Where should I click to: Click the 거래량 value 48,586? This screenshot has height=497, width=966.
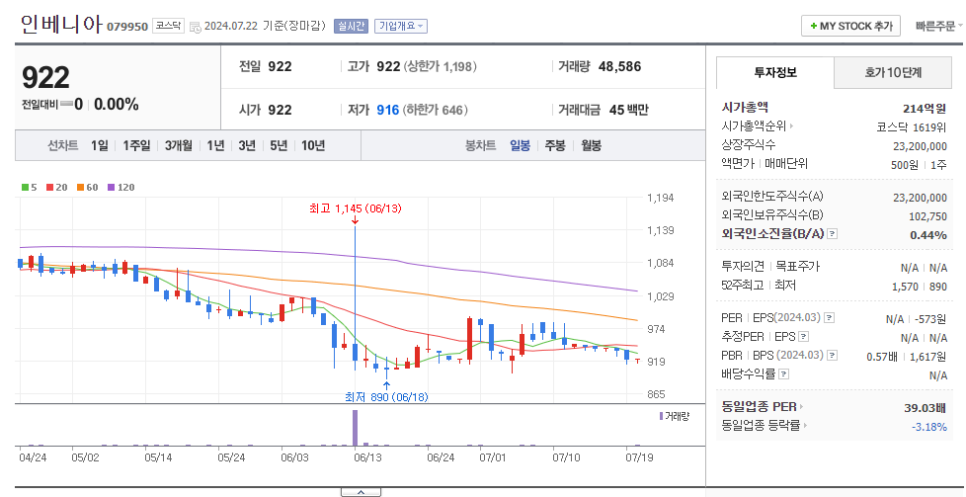pos(620,67)
